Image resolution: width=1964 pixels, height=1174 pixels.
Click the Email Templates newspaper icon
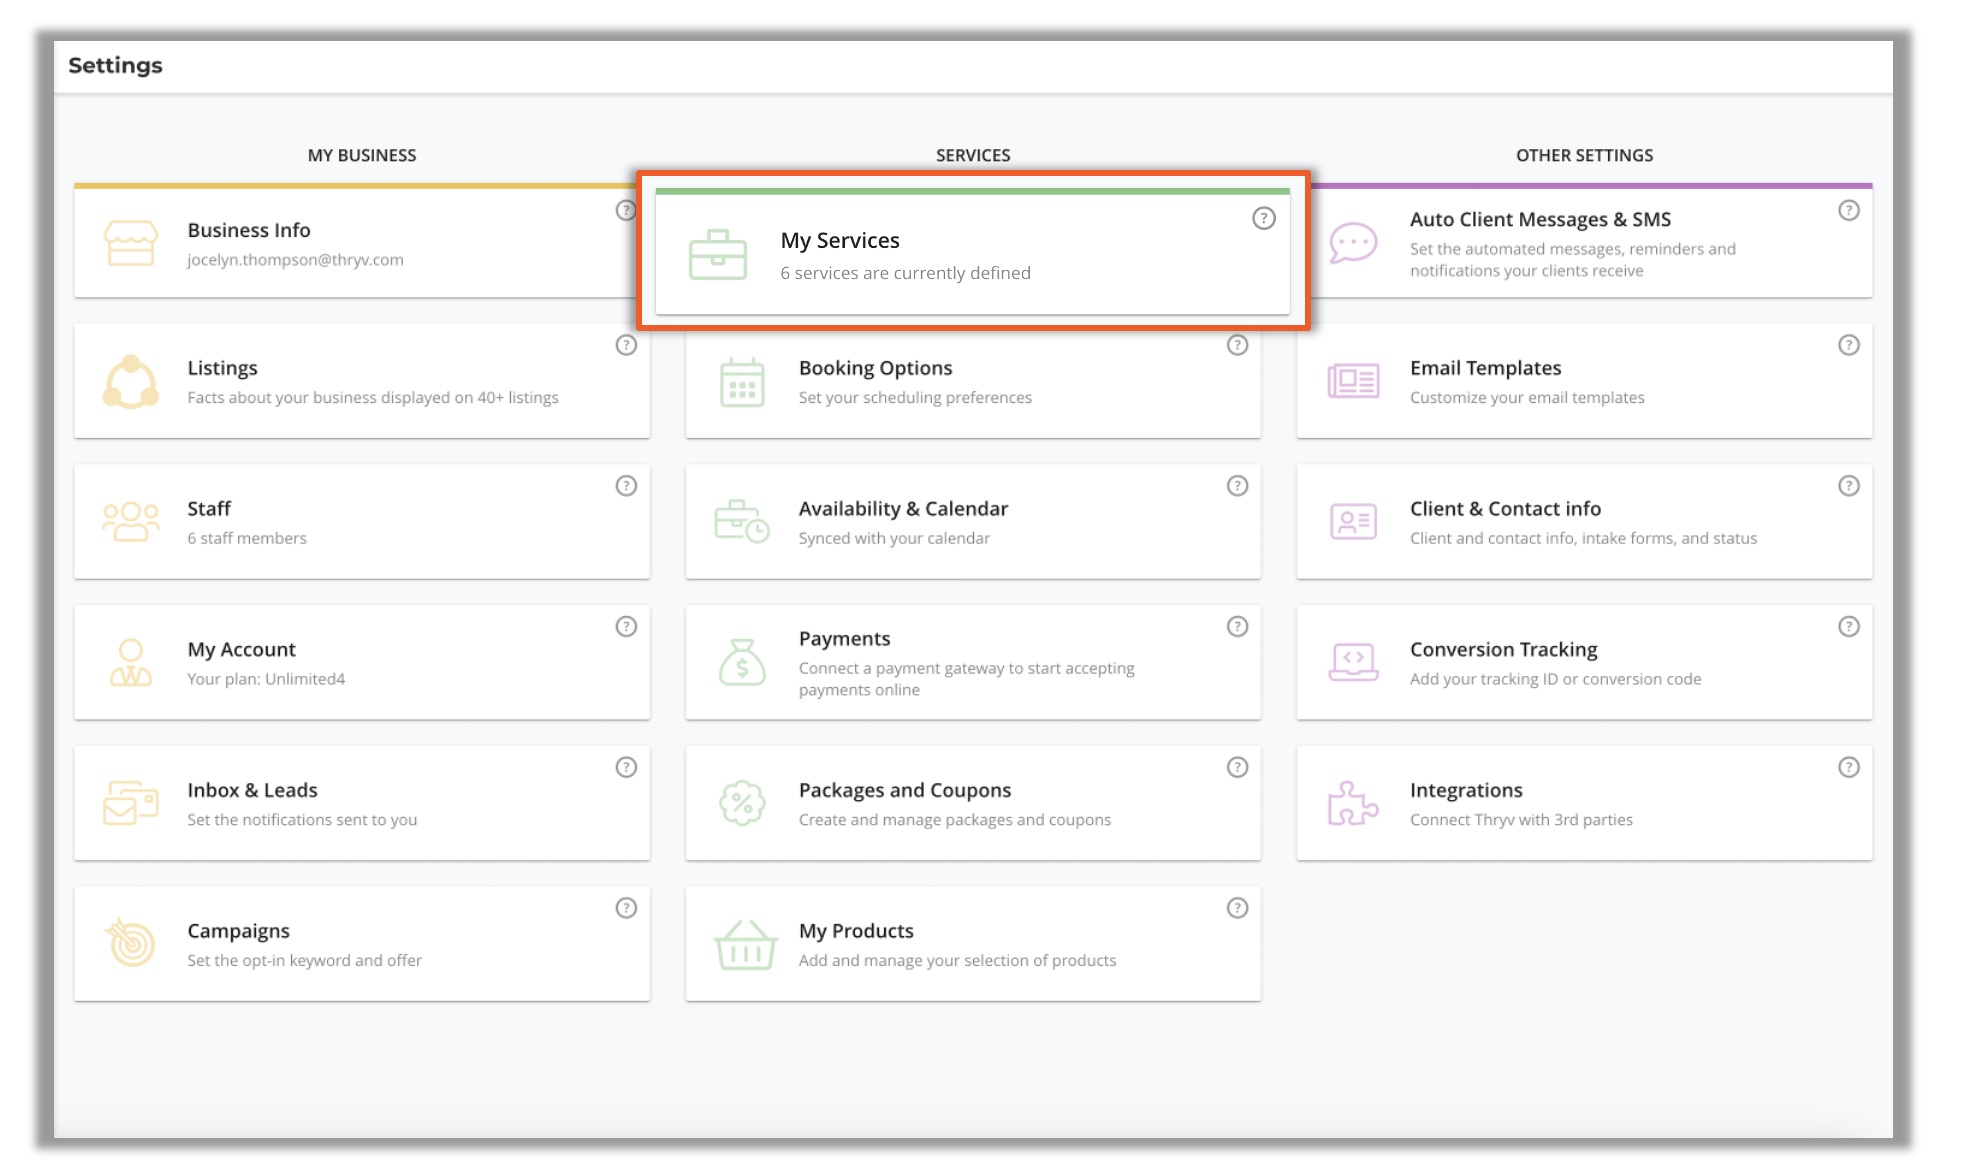1353,381
